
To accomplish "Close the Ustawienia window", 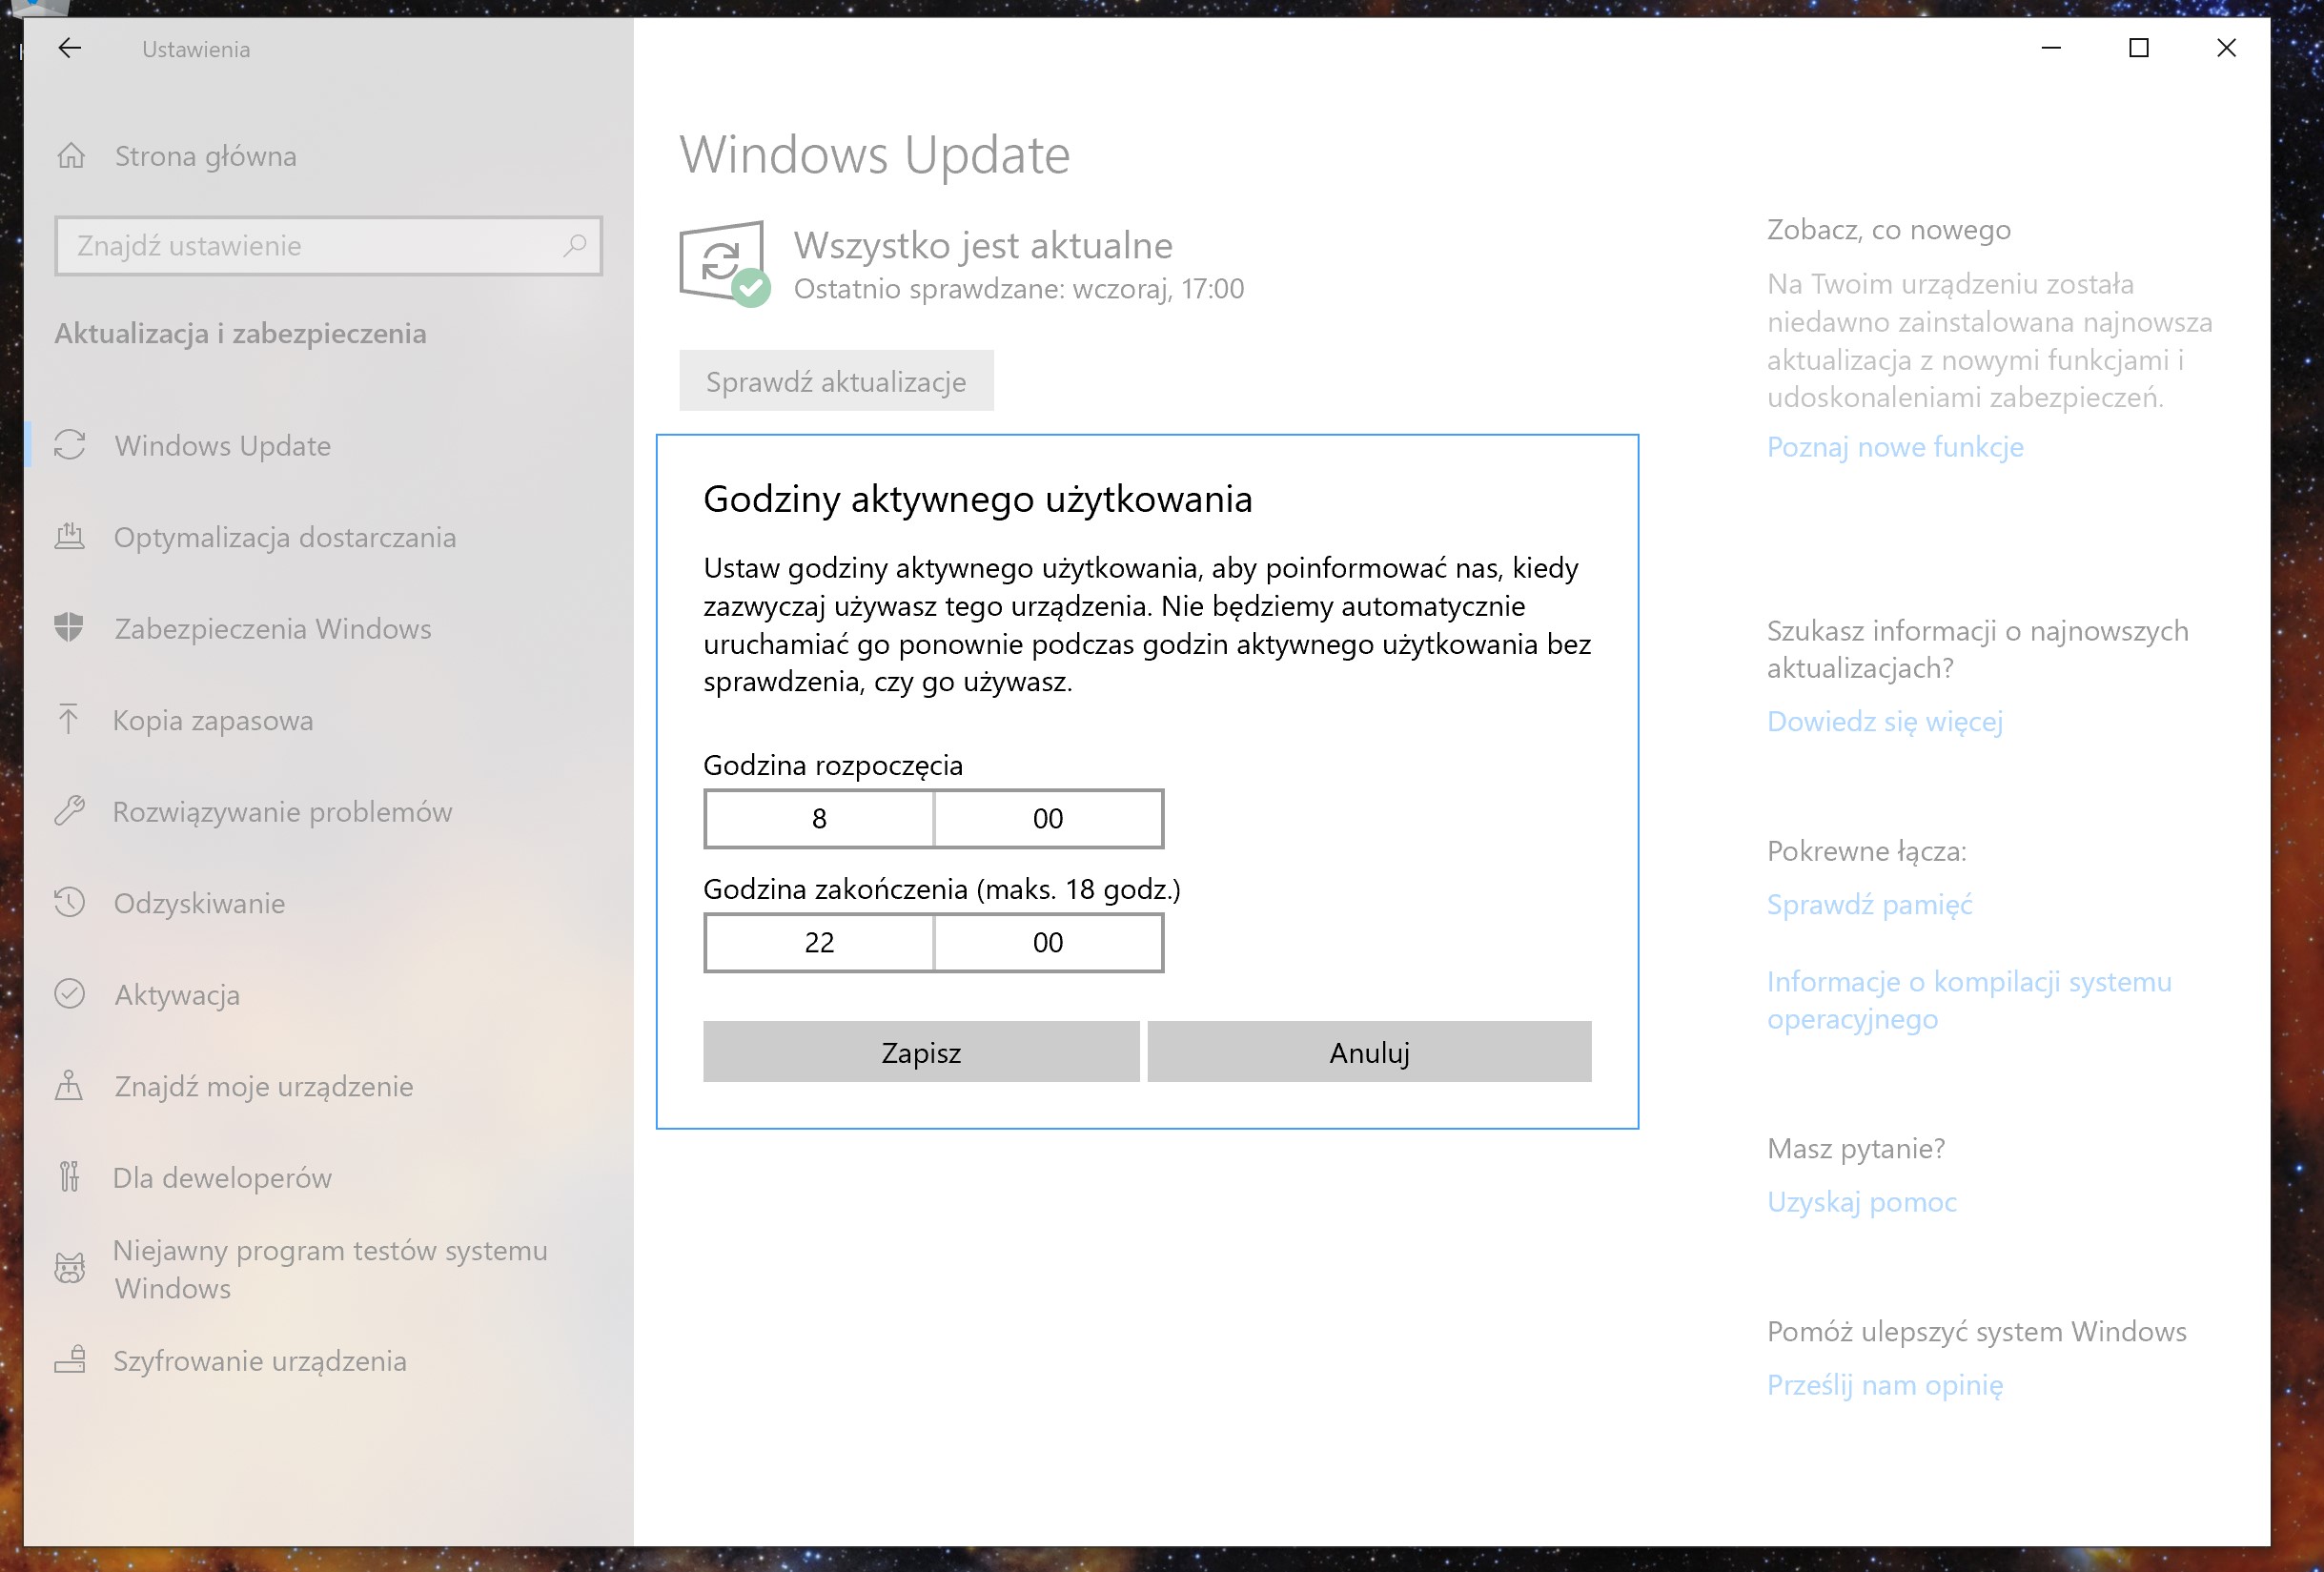I will [x=2226, y=48].
